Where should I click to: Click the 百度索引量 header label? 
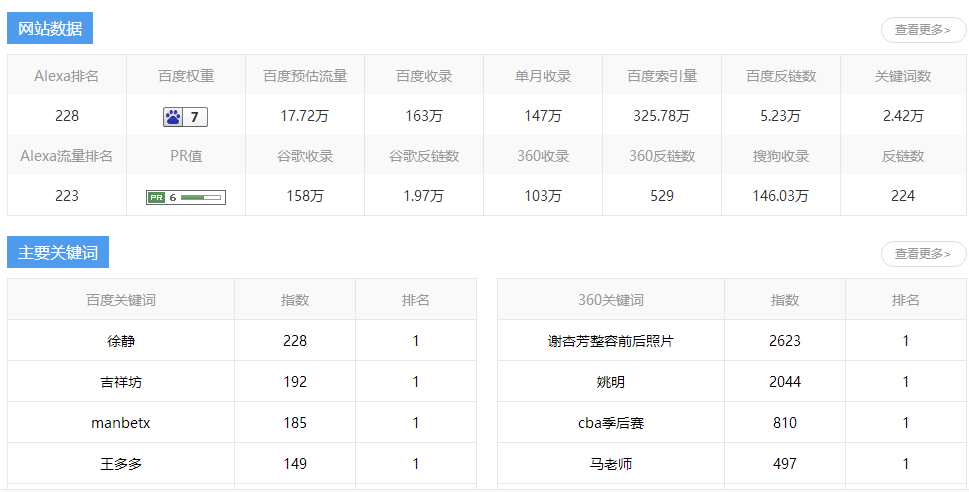tap(662, 76)
